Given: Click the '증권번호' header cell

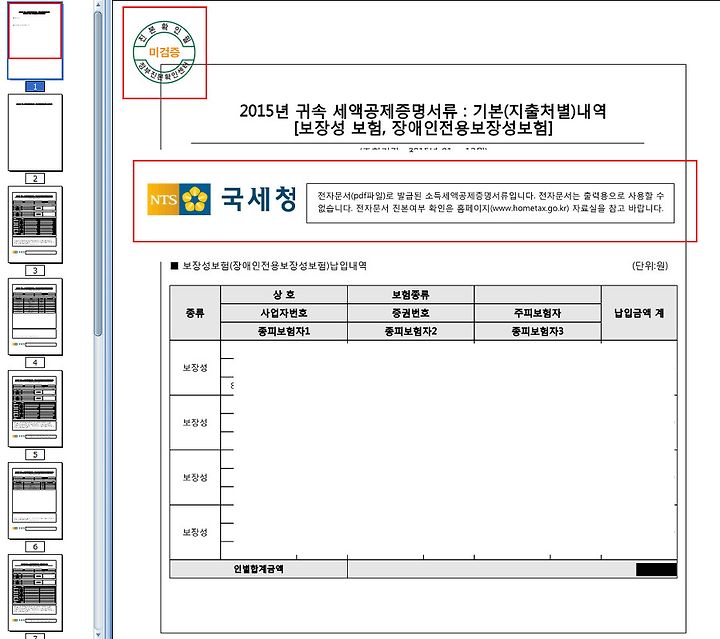Looking at the screenshot, I should point(411,313).
